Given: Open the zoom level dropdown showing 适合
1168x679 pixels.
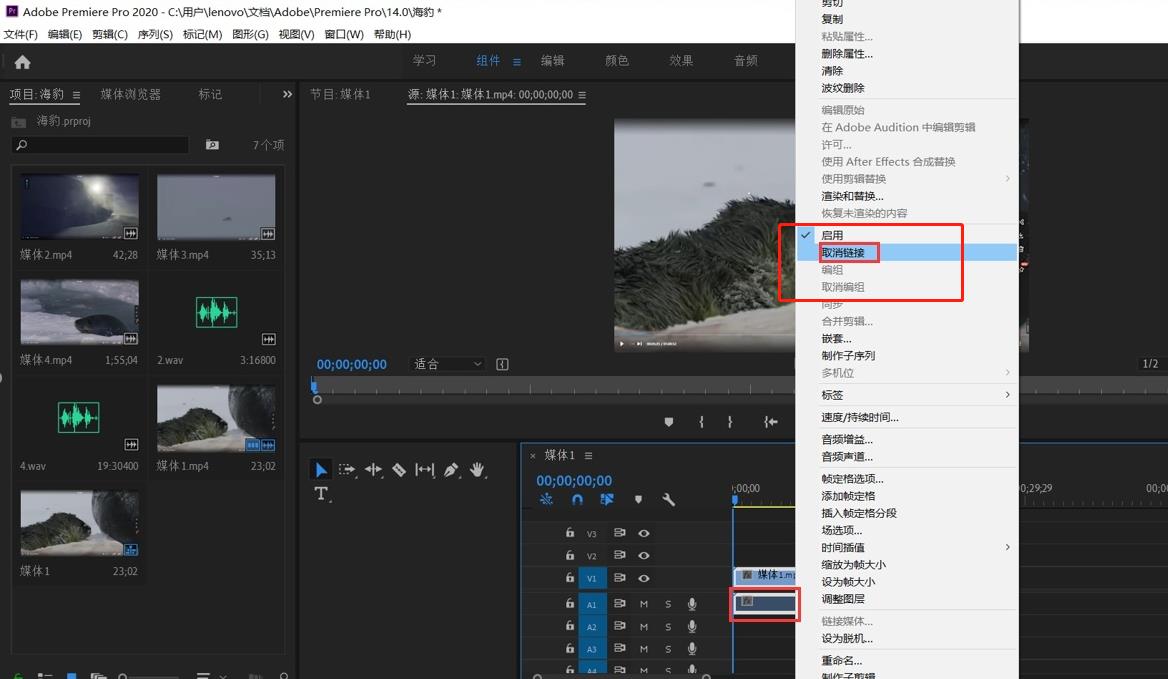Looking at the screenshot, I should (x=448, y=364).
